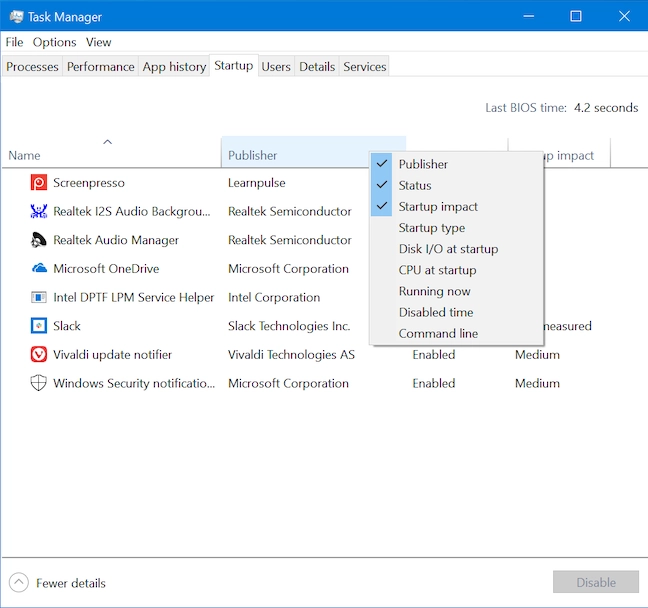This screenshot has width=648, height=608.
Task: Click Realtek Semiconductor publisher in Audio Manager row
Action: [x=290, y=240]
